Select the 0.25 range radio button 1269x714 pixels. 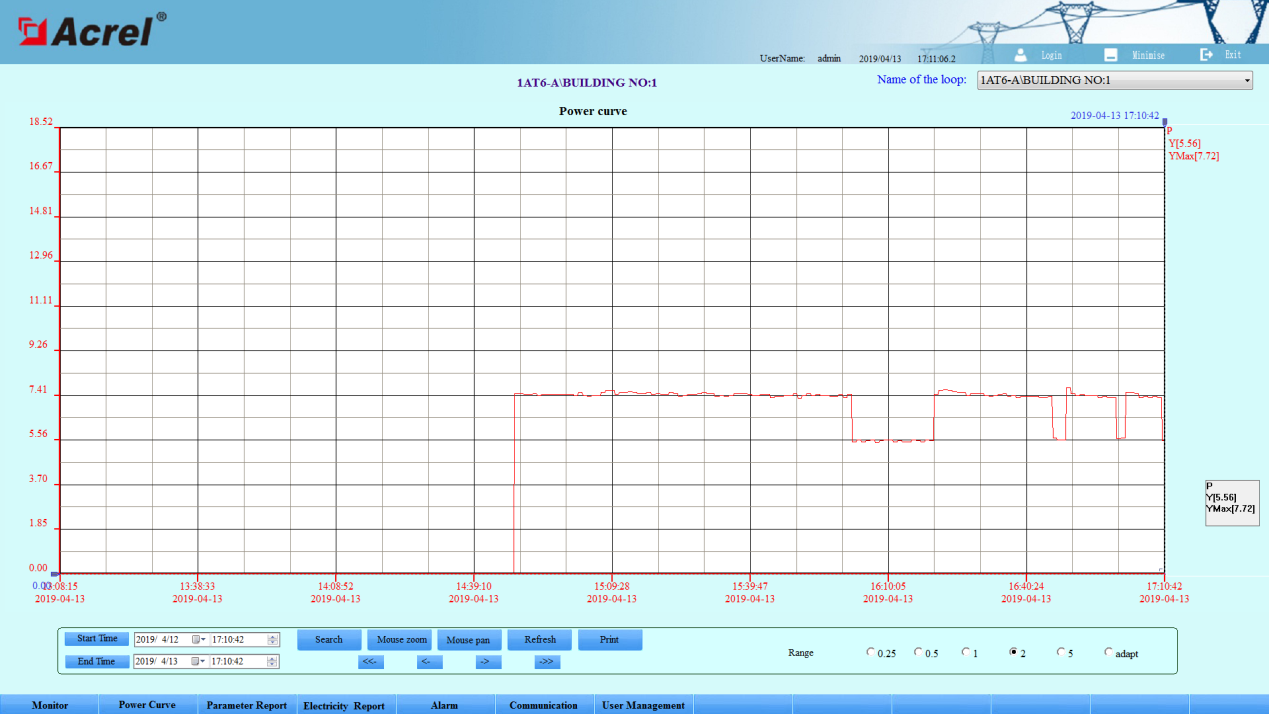click(x=870, y=653)
